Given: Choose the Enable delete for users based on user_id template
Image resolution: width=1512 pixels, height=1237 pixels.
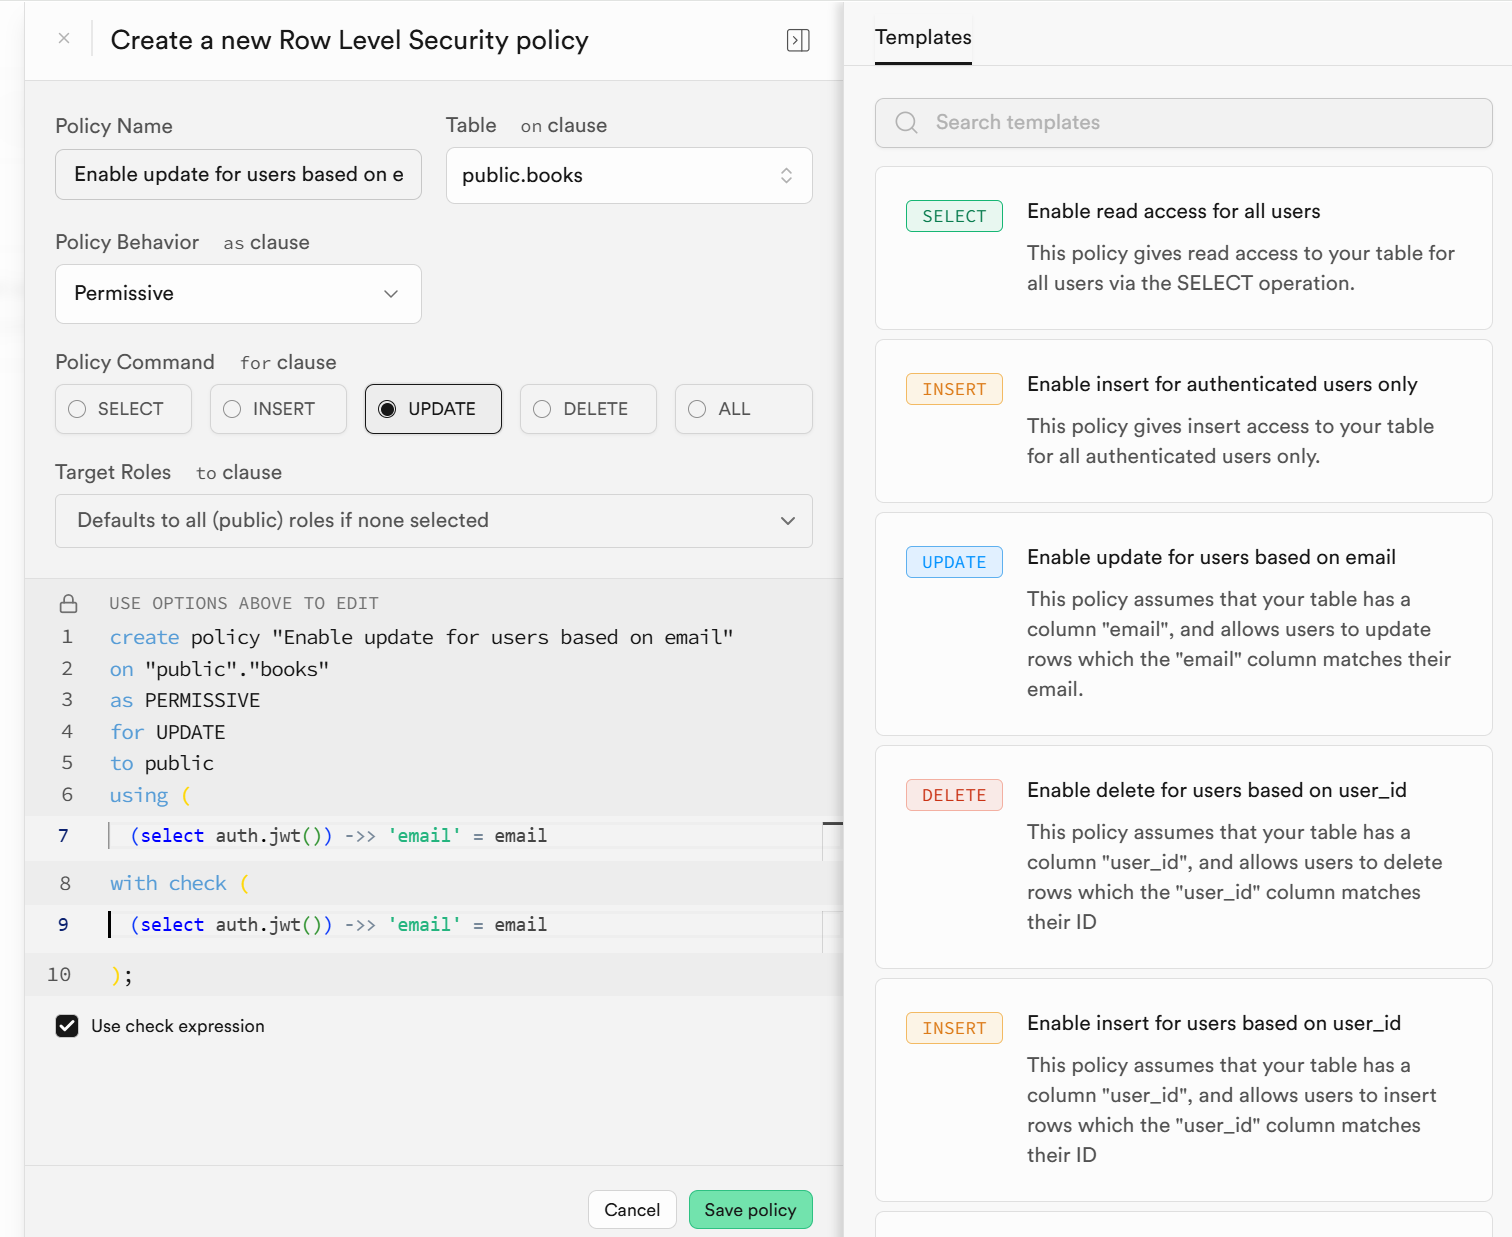Looking at the screenshot, I should point(1183,857).
